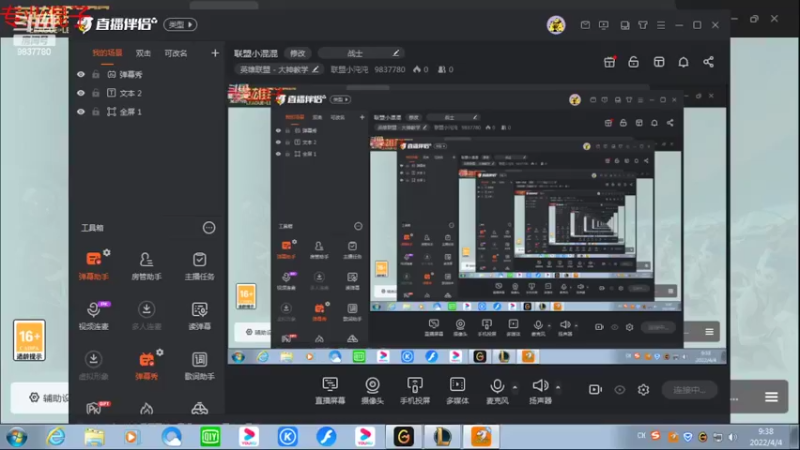This screenshot has height=450, width=800.
Task: Click the 辅助设 button in background window
Action: pyautogui.click(x=40, y=397)
